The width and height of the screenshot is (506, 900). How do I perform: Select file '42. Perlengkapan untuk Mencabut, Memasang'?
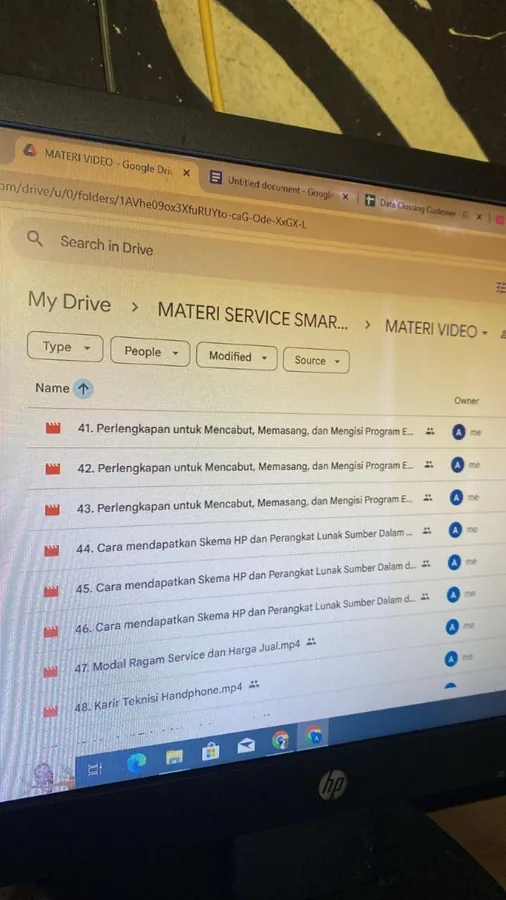(245, 466)
